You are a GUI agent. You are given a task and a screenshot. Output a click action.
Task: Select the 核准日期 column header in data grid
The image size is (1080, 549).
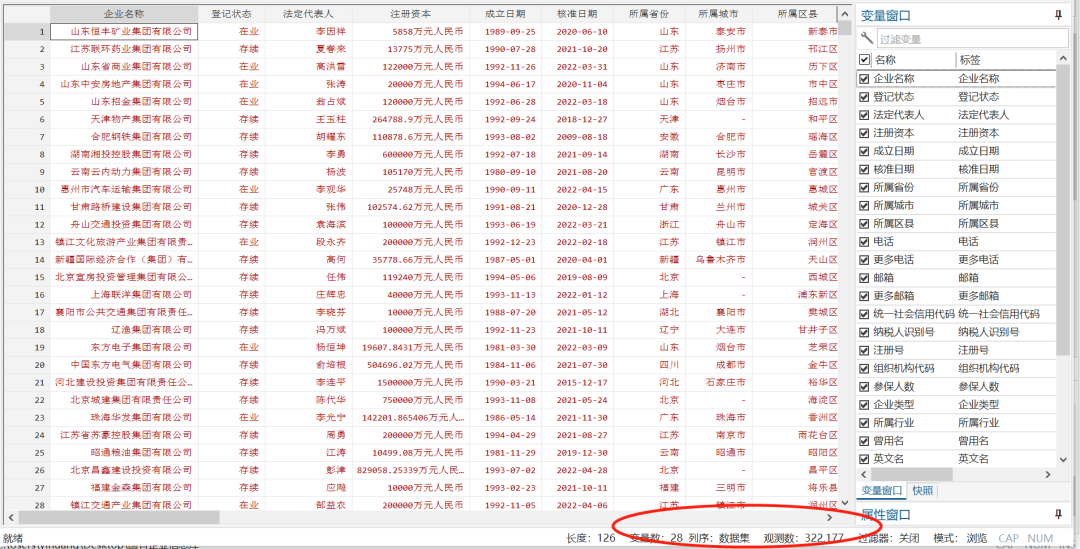point(577,14)
